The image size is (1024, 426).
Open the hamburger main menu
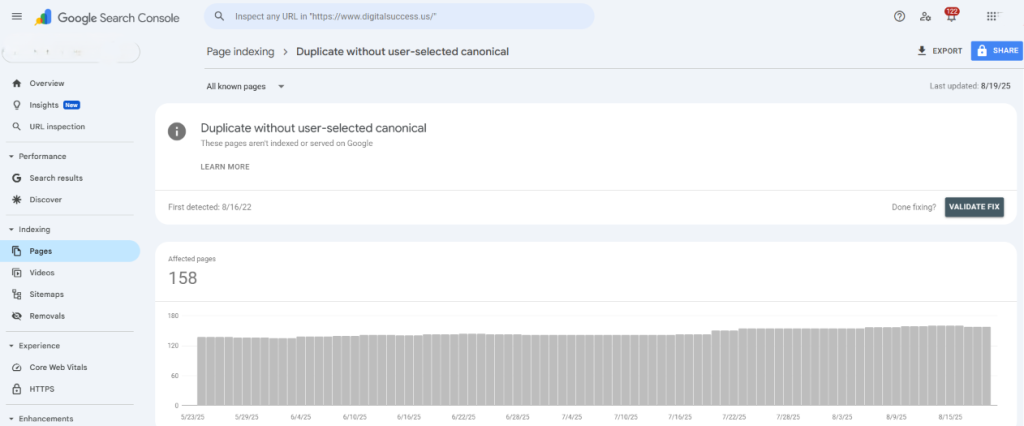click(17, 17)
